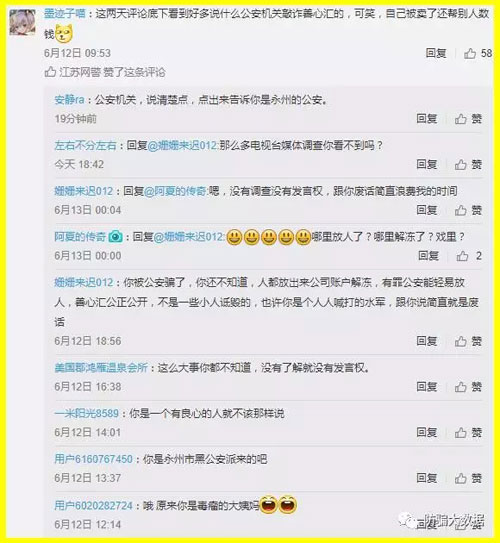Visit 用户6020282724's profile
Image resolution: width=500 pixels, height=543 pixels.
[x=93, y=505]
